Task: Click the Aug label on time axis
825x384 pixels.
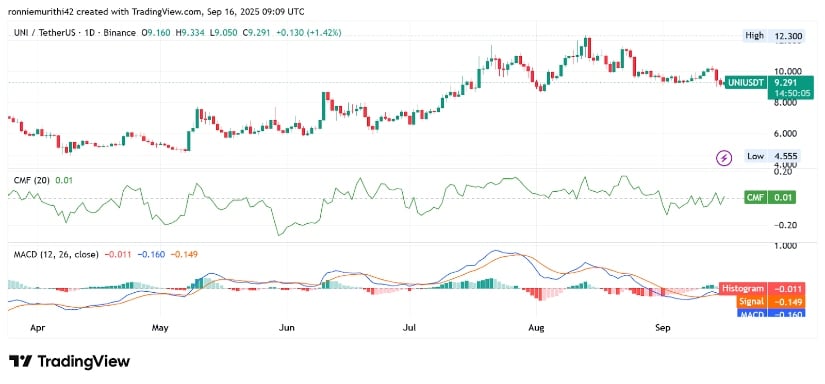Action: click(536, 328)
